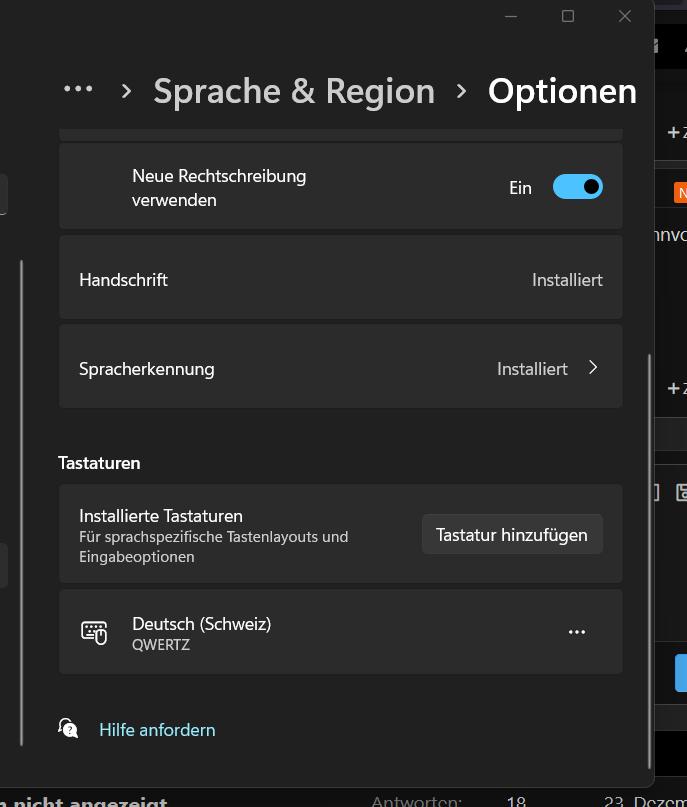
Task: Open Hilfe anfordern link
Action: tap(157, 730)
